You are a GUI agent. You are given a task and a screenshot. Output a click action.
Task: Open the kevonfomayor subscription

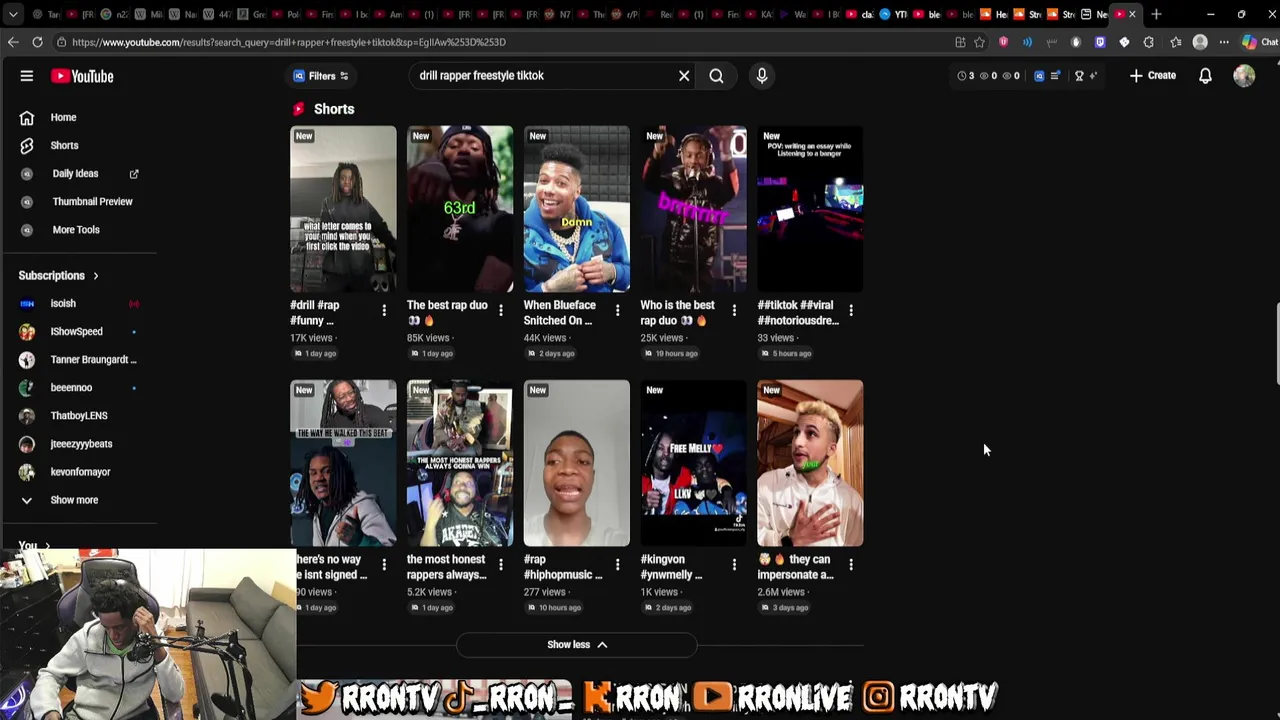click(x=78, y=471)
